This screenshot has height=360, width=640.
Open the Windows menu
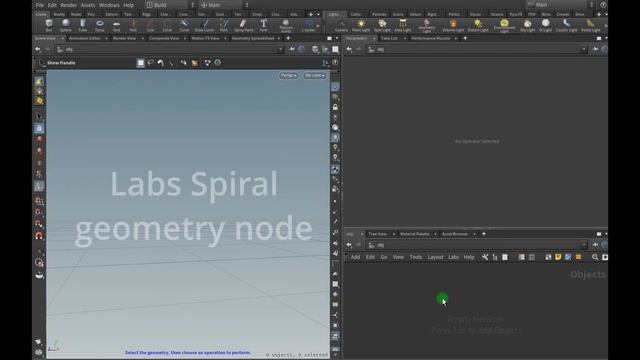coord(109,5)
